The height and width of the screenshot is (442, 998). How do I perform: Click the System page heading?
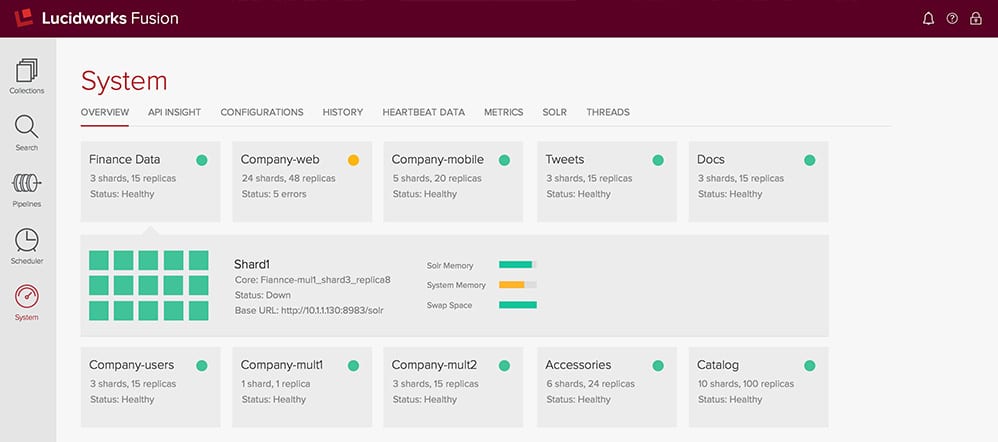pos(124,82)
